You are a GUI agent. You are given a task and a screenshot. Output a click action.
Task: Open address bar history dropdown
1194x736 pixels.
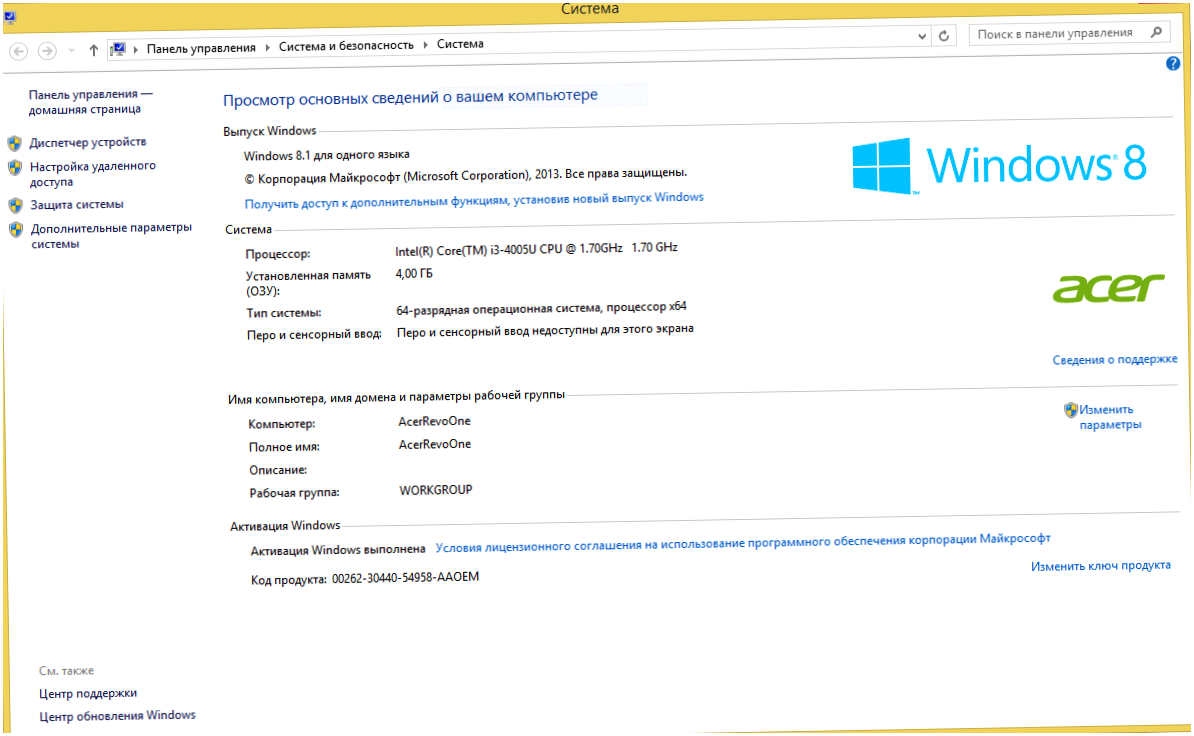pos(921,36)
